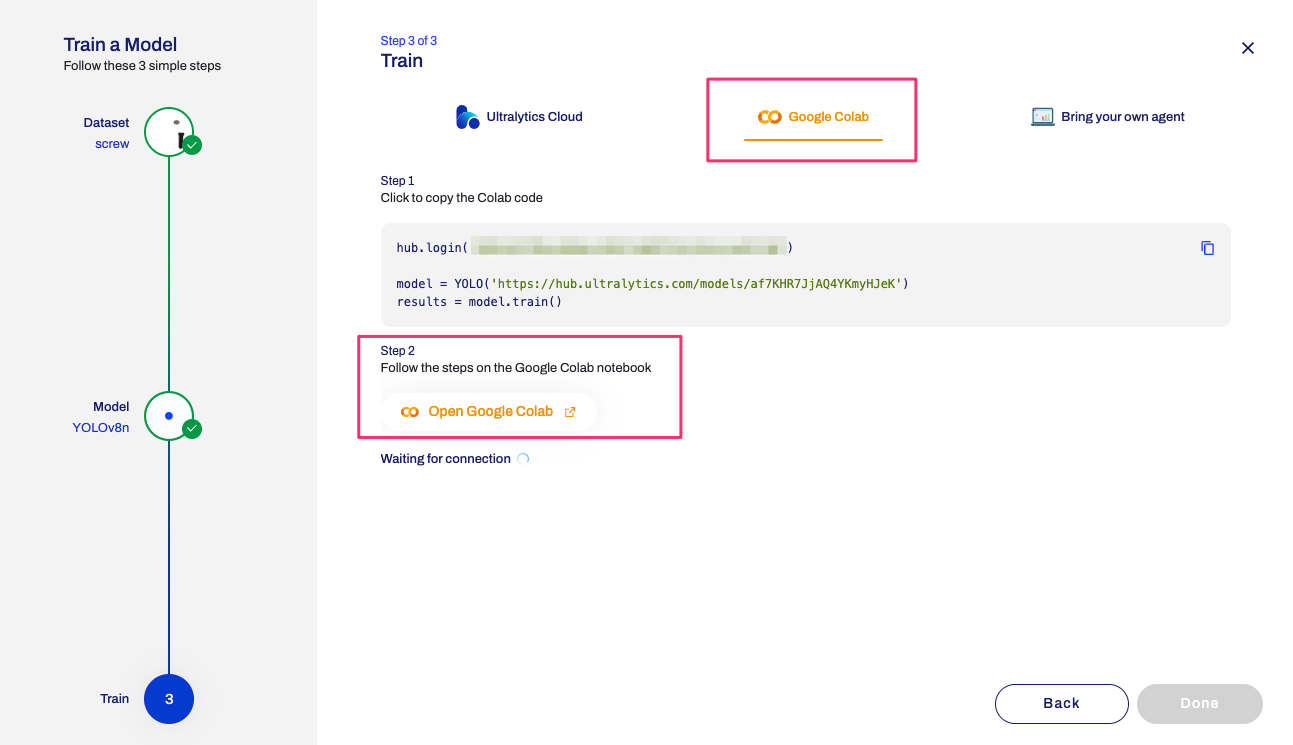Jump to the Dataset step circle
This screenshot has width=1293, height=745.
point(168,132)
